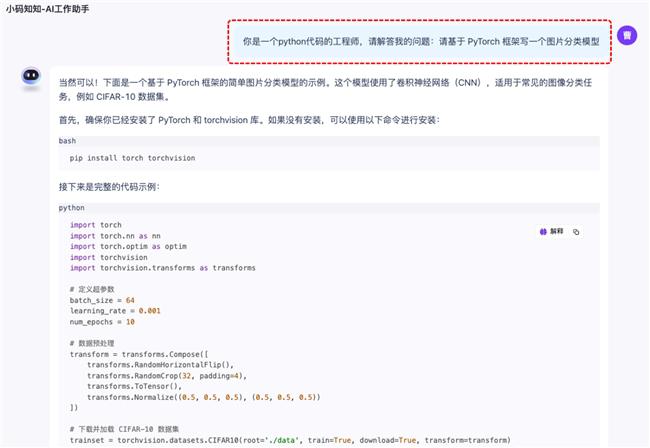650x448 pixels.
Task: Click the transforms.Normalize line
Action: tap(204, 397)
